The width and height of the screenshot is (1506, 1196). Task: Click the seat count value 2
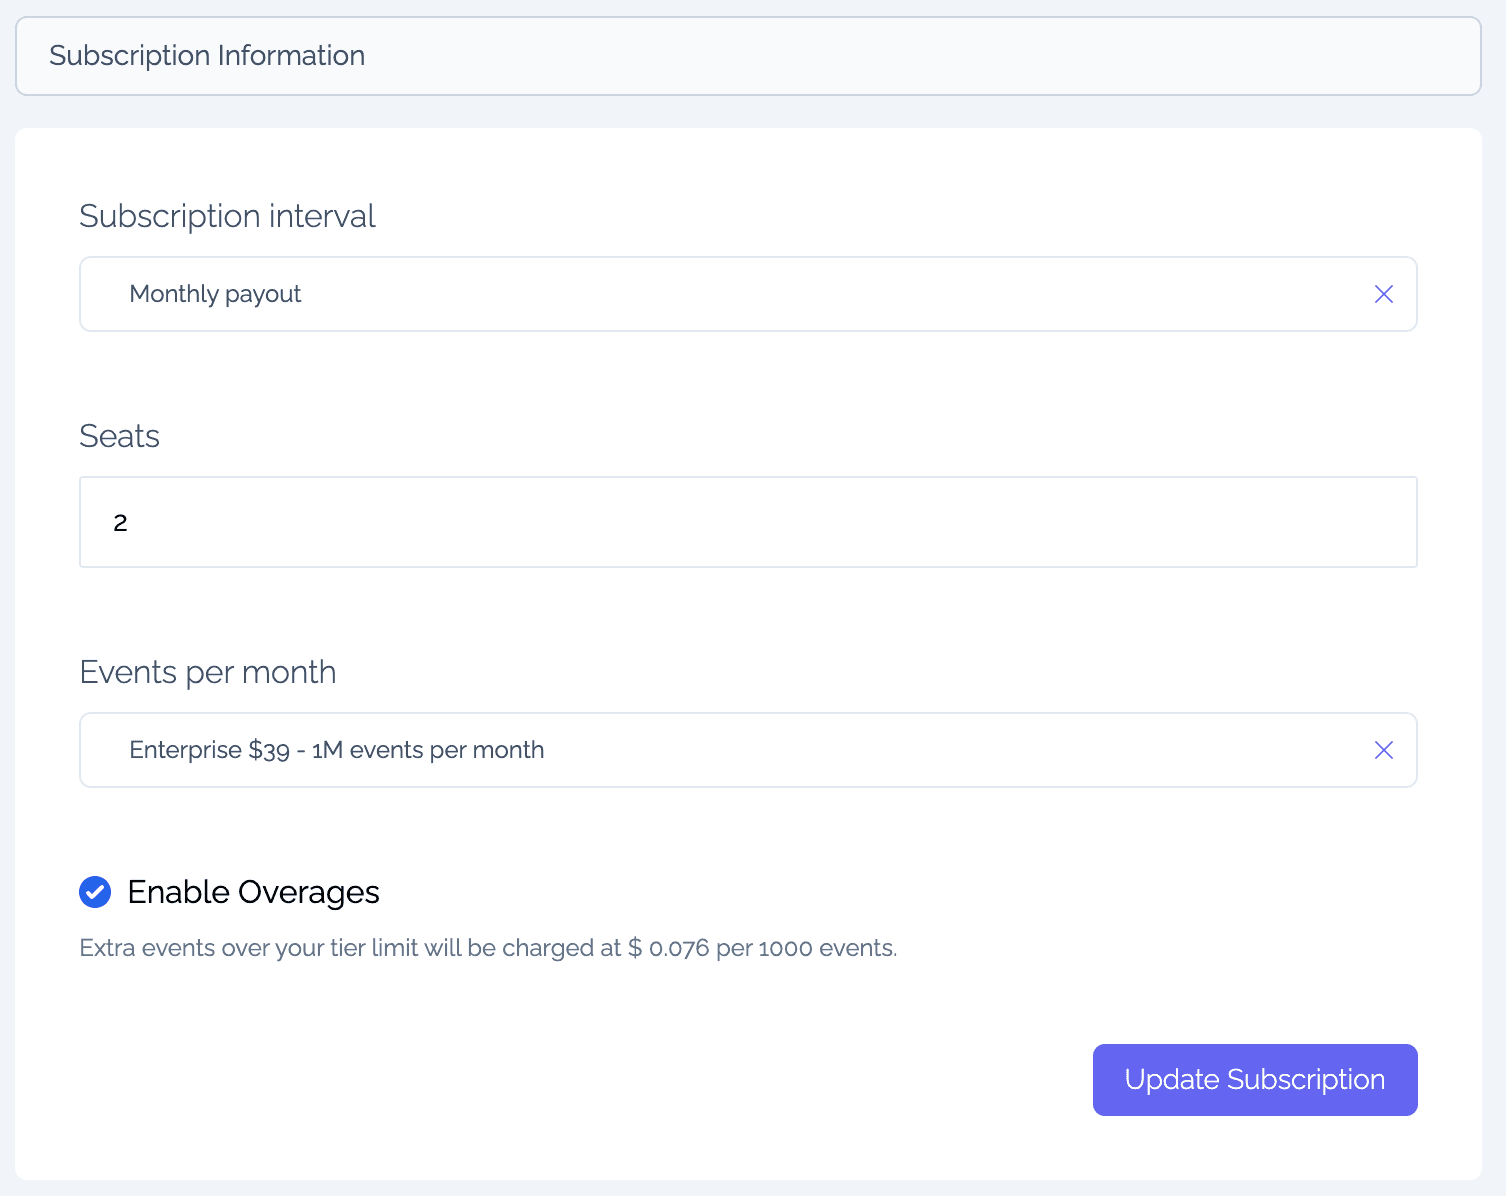pyautogui.click(x=120, y=523)
